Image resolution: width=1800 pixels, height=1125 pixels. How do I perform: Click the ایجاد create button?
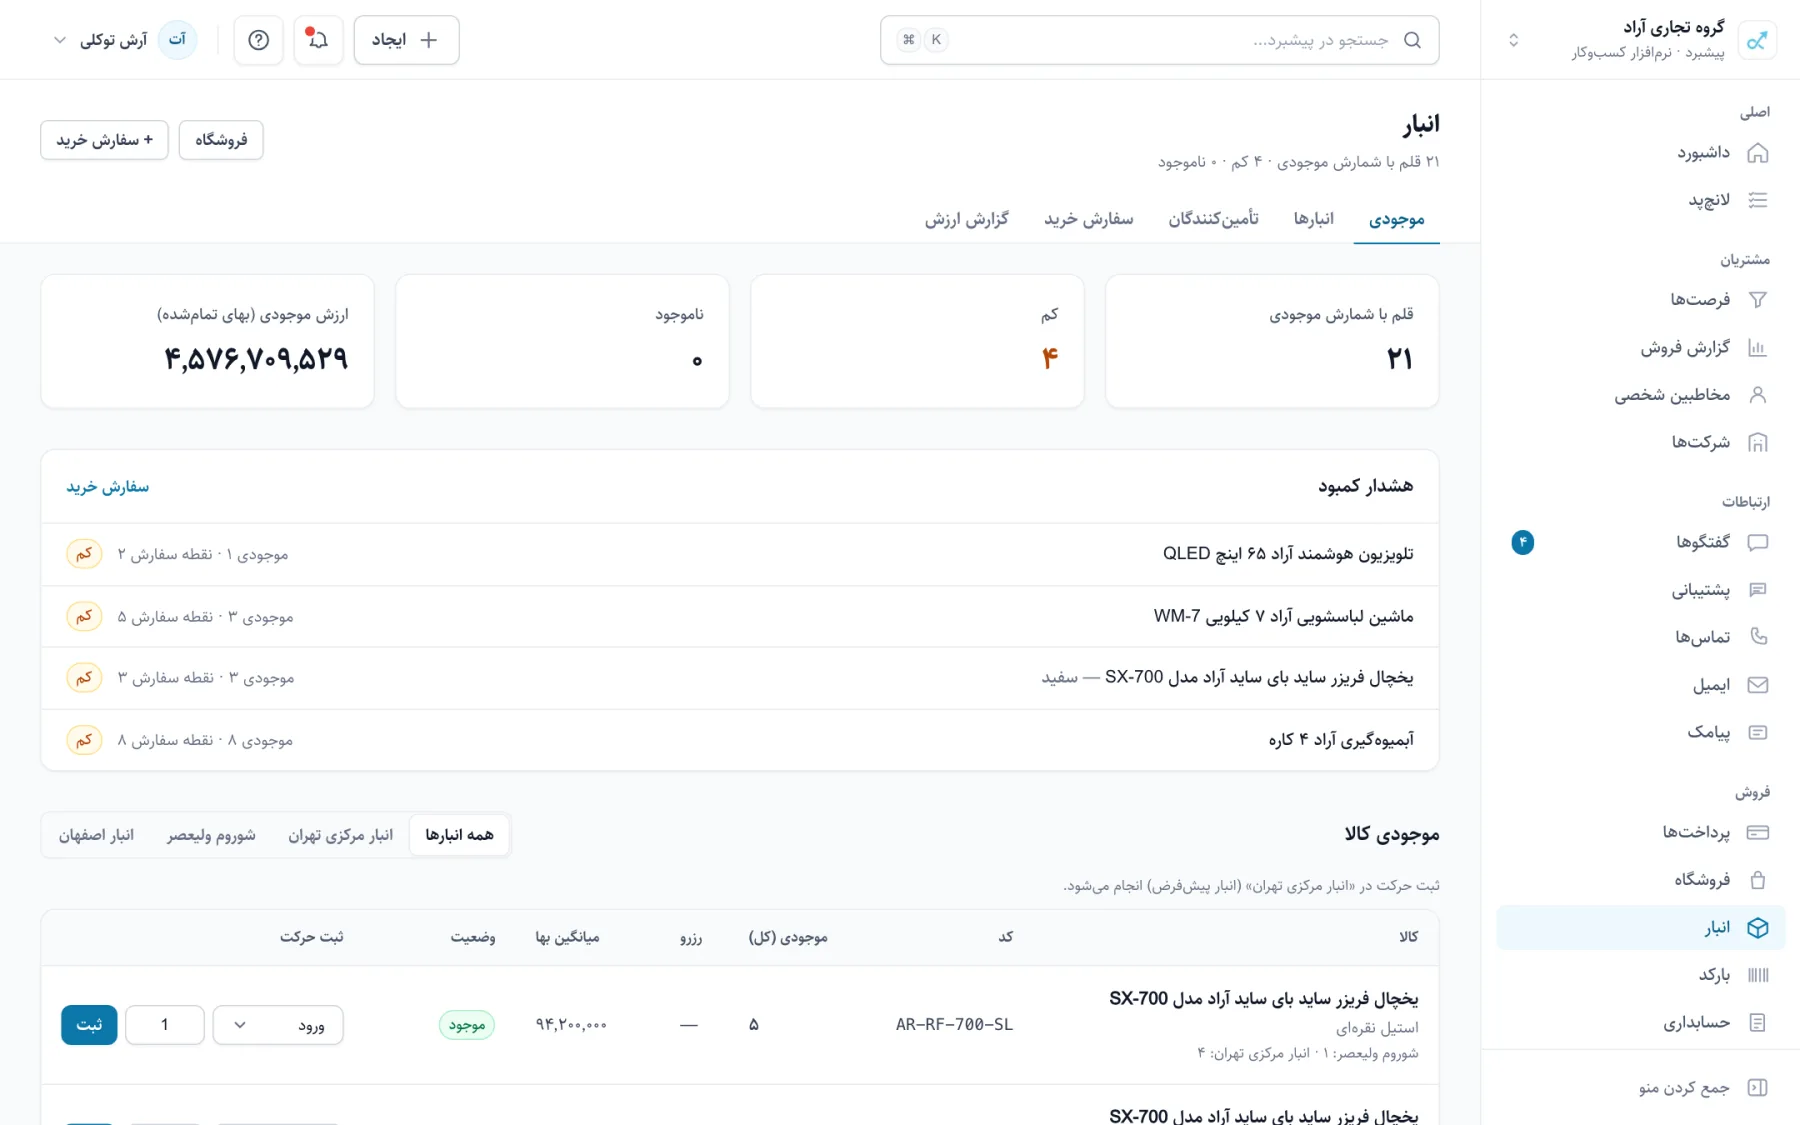click(x=406, y=40)
